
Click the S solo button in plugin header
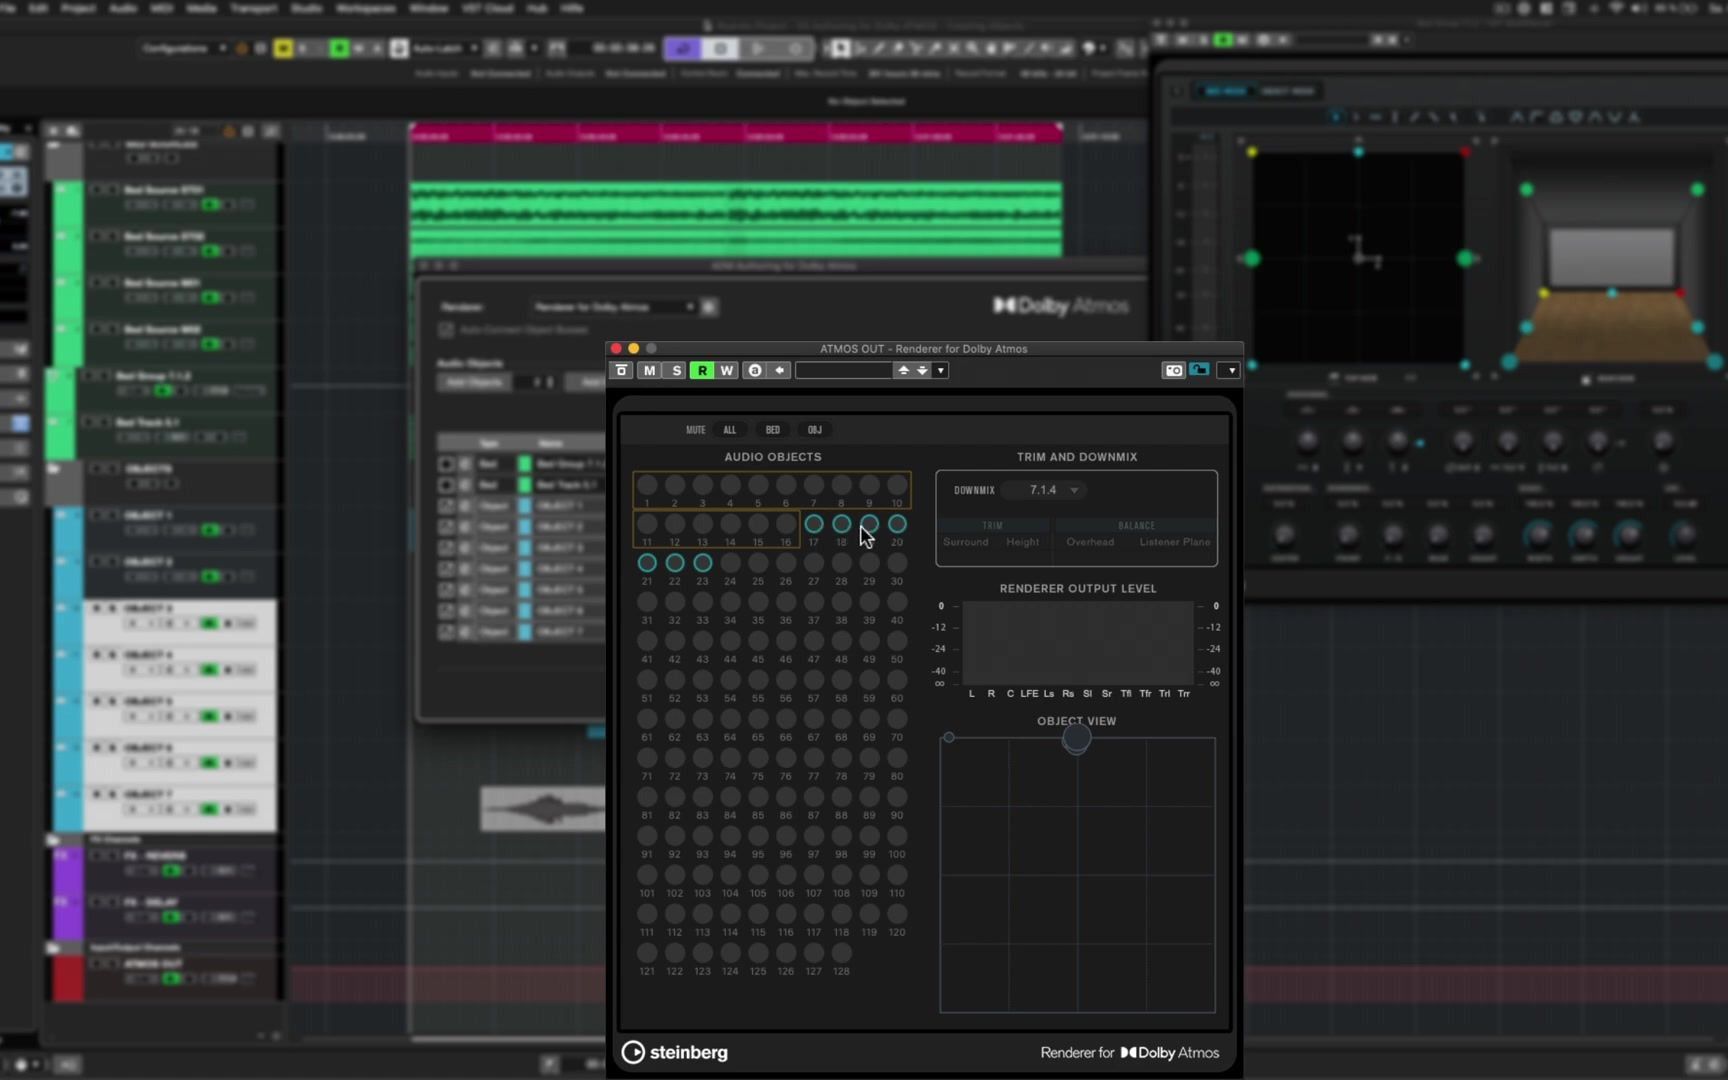click(676, 371)
